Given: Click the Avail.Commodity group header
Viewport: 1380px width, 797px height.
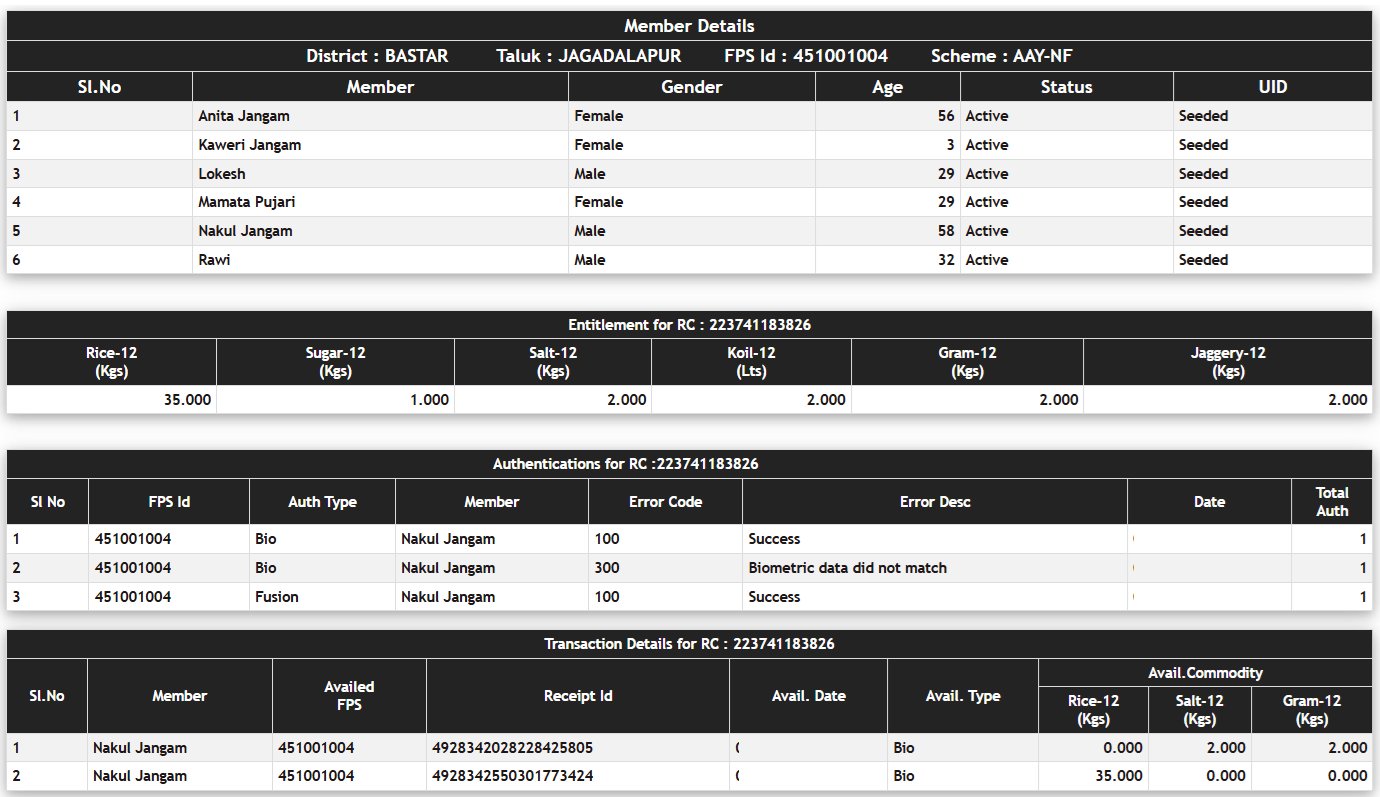Looking at the screenshot, I should tap(1205, 673).
